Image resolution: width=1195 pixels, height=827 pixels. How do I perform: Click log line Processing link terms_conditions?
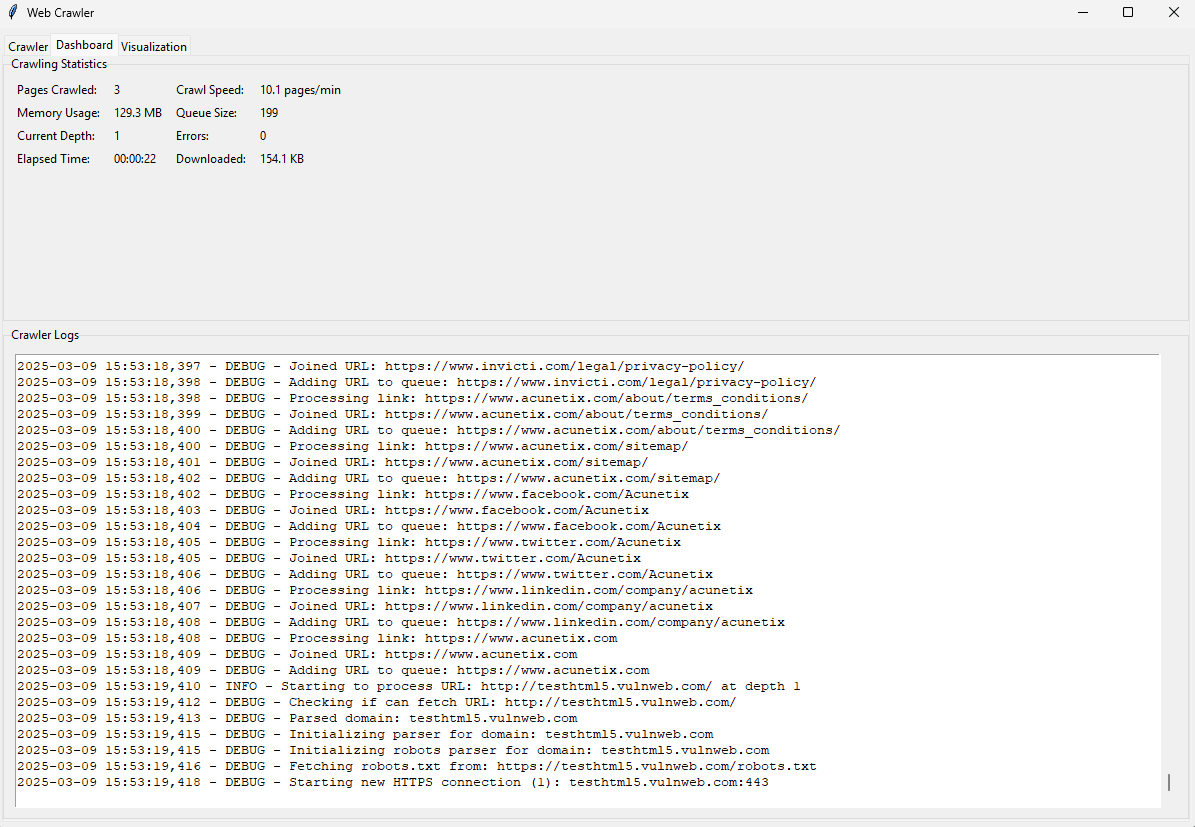(x=412, y=398)
